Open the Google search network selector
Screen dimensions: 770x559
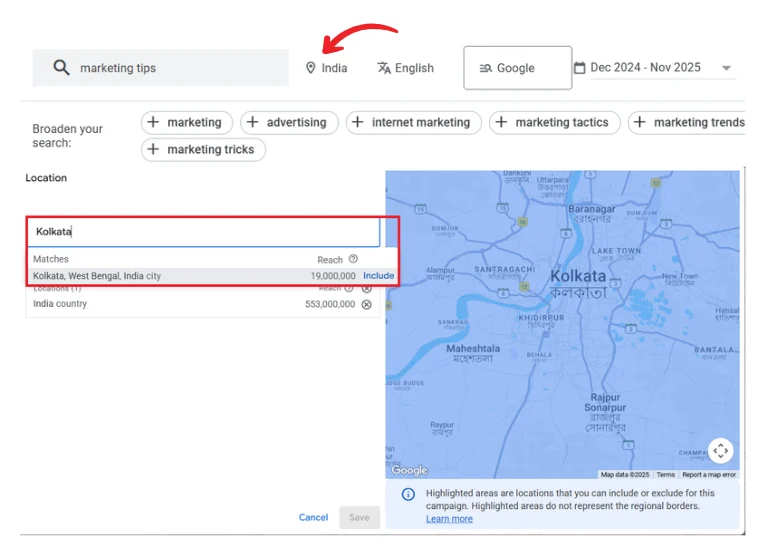point(517,68)
